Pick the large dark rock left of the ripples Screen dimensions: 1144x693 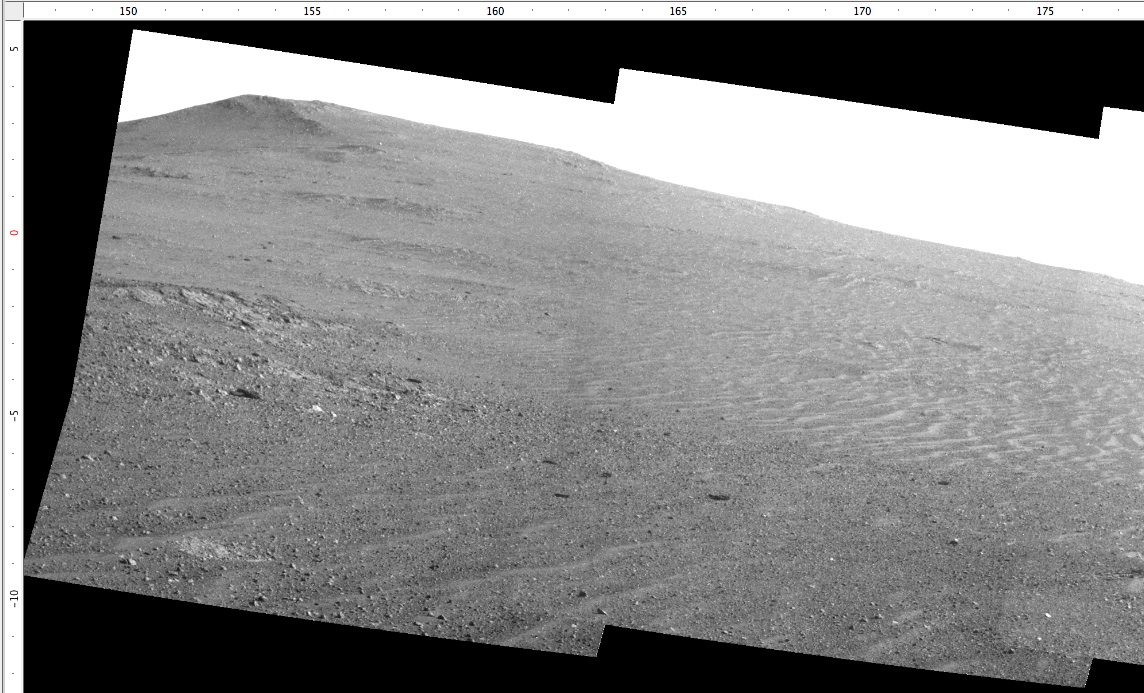(718, 496)
